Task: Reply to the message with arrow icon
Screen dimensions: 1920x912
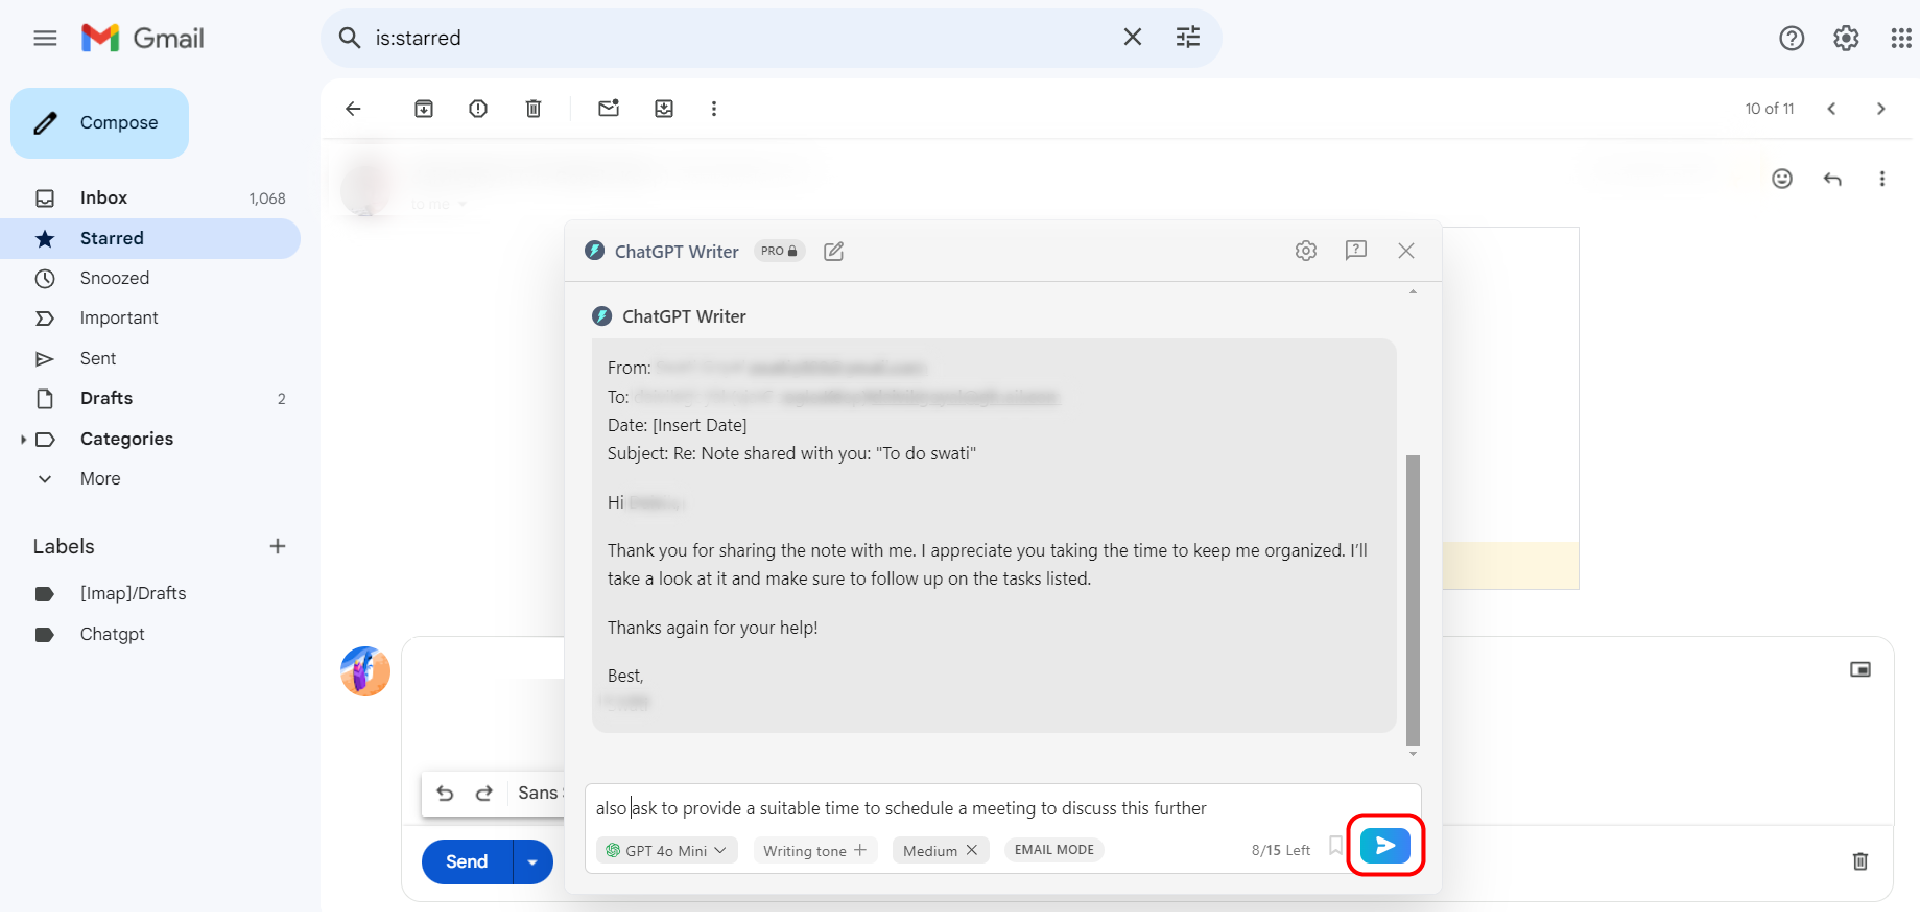Action: tap(1832, 178)
